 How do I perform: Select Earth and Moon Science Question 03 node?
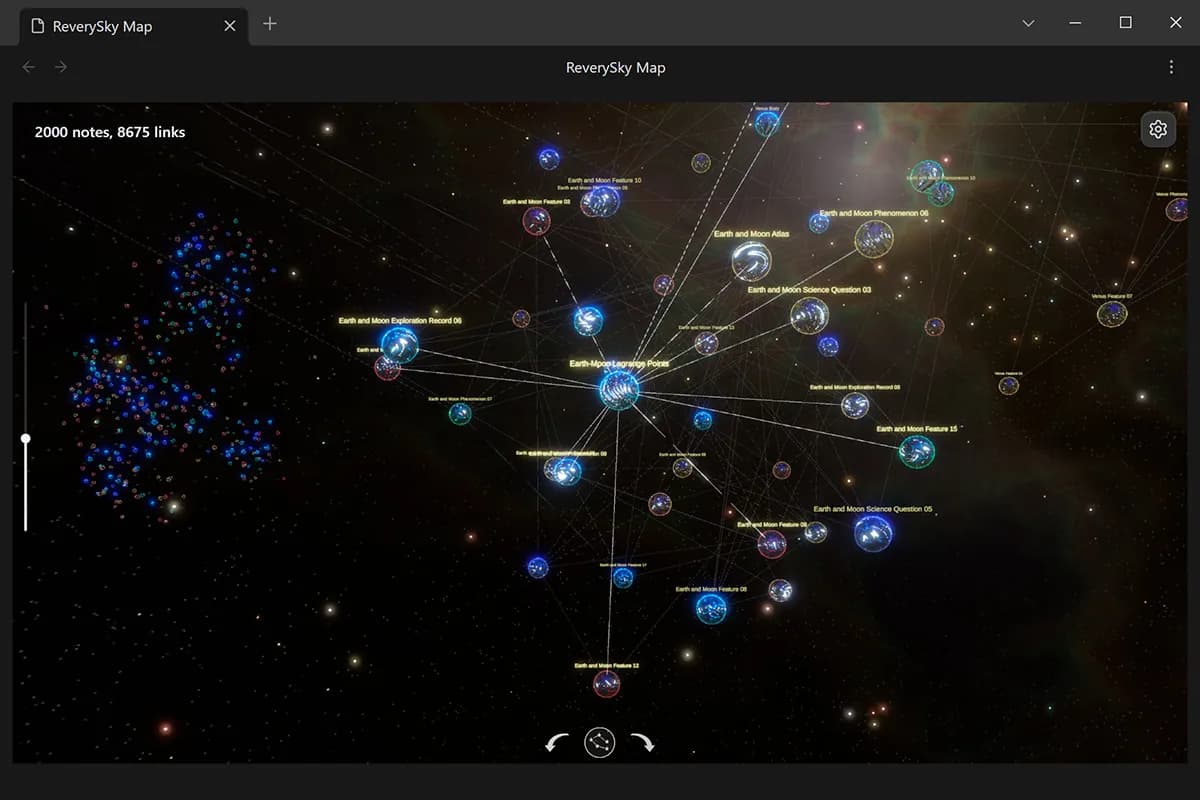tap(809, 315)
